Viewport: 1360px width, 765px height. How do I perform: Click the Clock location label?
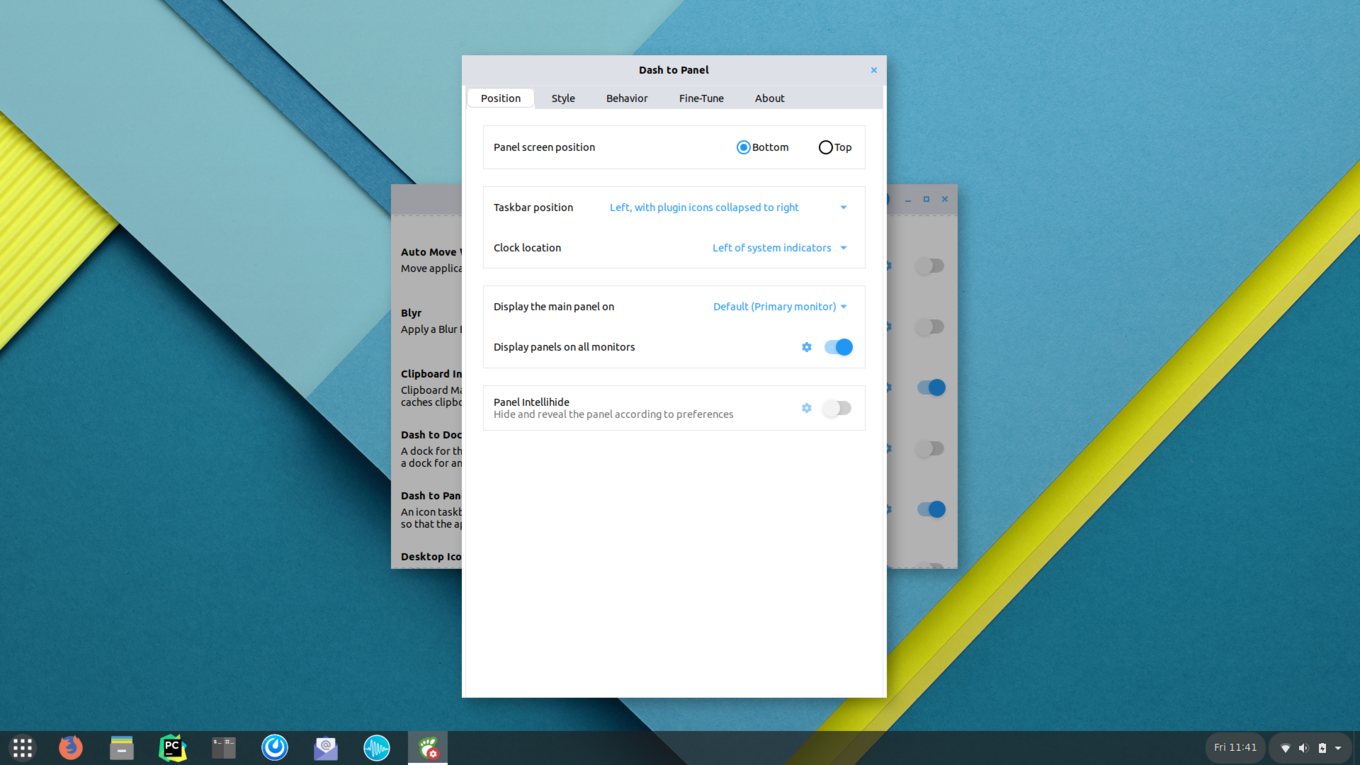527,248
